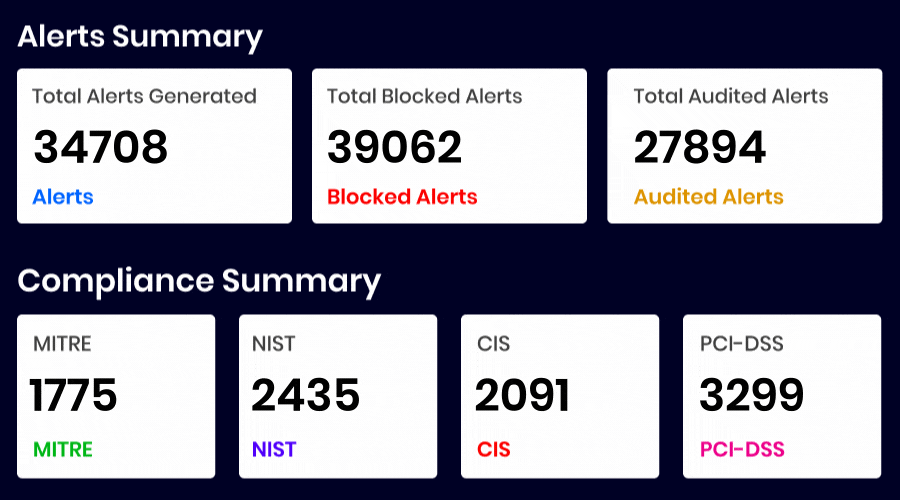The height and width of the screenshot is (500, 900).
Task: Select the 2435 NIST count
Action: tap(306, 395)
